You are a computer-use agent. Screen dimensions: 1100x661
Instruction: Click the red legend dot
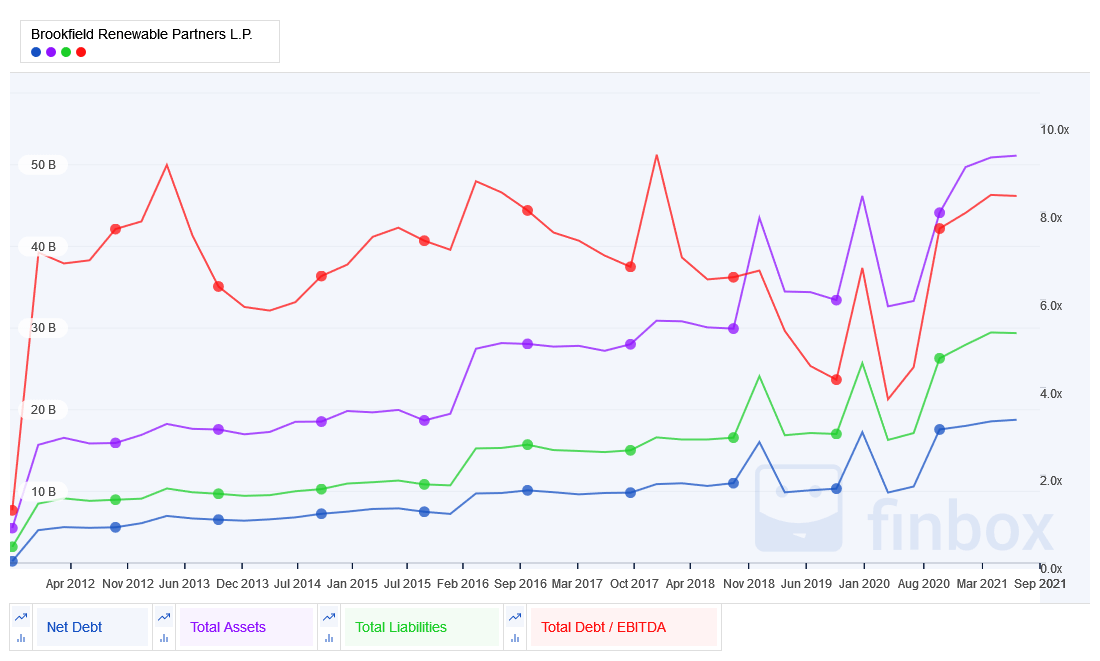81,52
